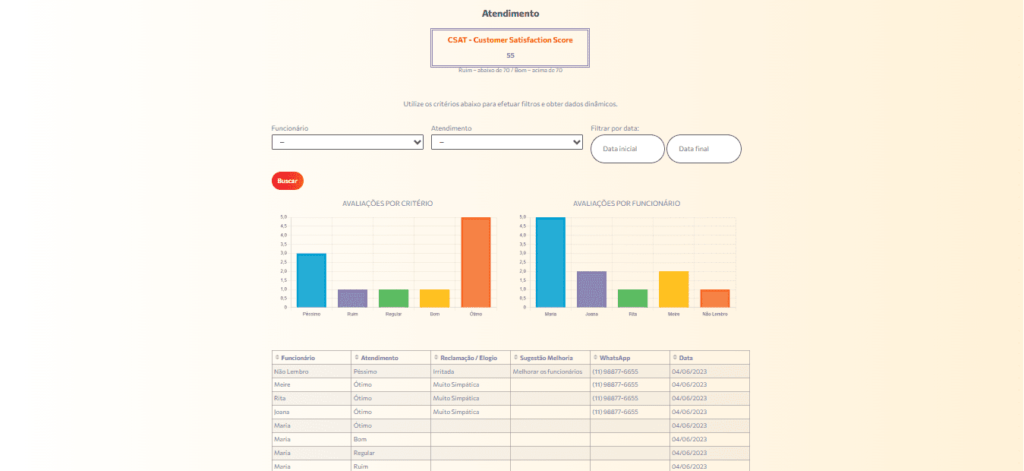Viewport: 1024px width, 471px height.
Task: Select the orange Ótimo bar in criteria chart
Action: coord(475,262)
